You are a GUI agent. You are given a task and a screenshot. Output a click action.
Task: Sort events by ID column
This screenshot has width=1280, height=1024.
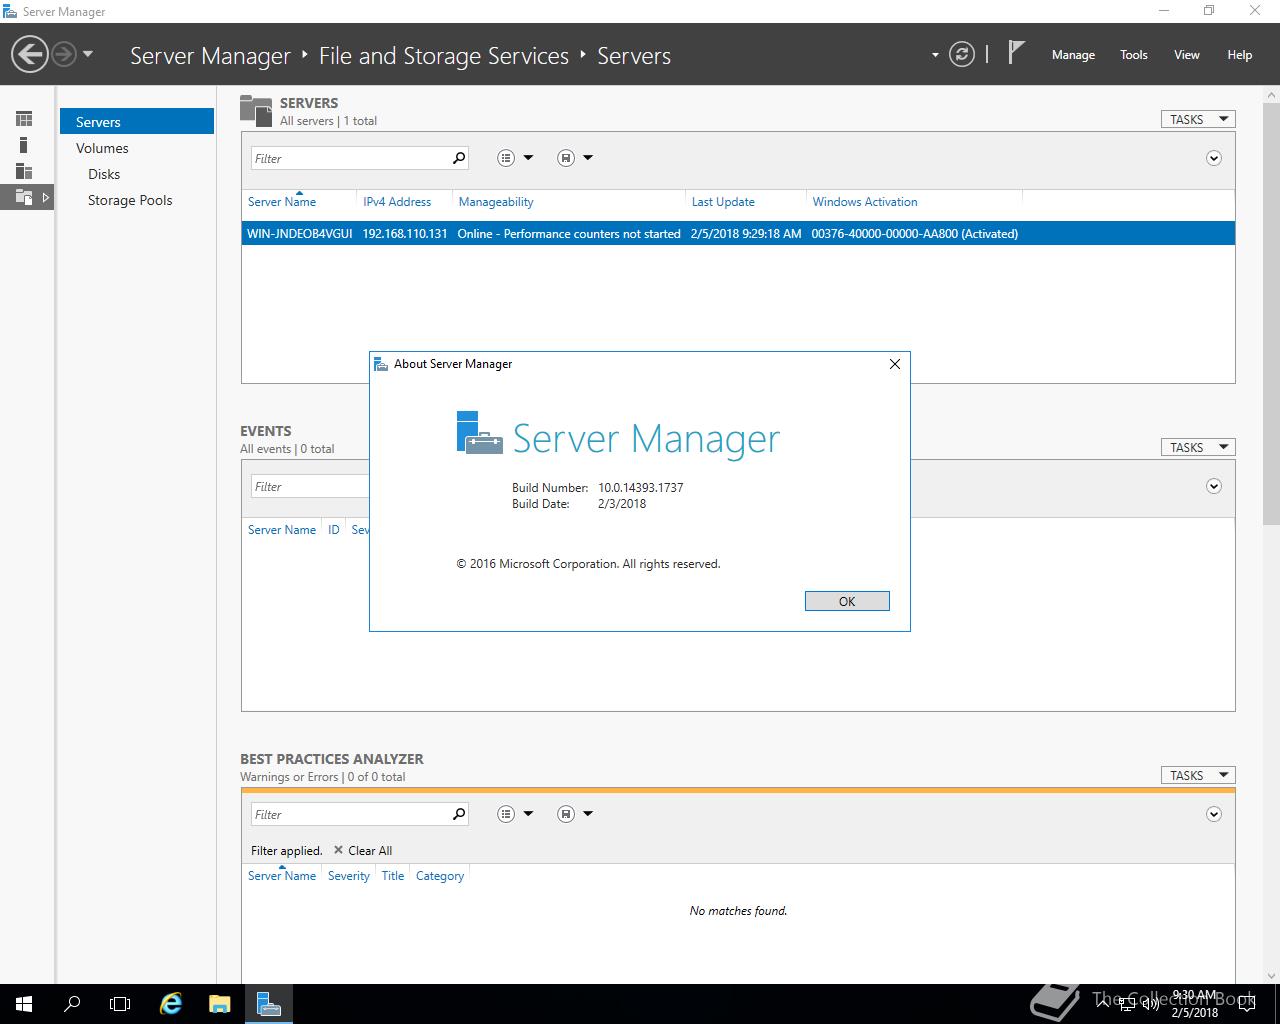tap(334, 530)
